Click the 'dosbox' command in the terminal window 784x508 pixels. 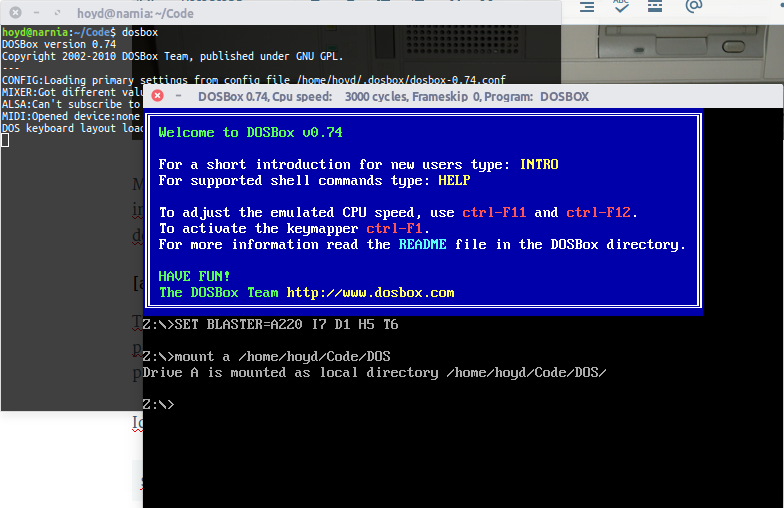coord(140,32)
